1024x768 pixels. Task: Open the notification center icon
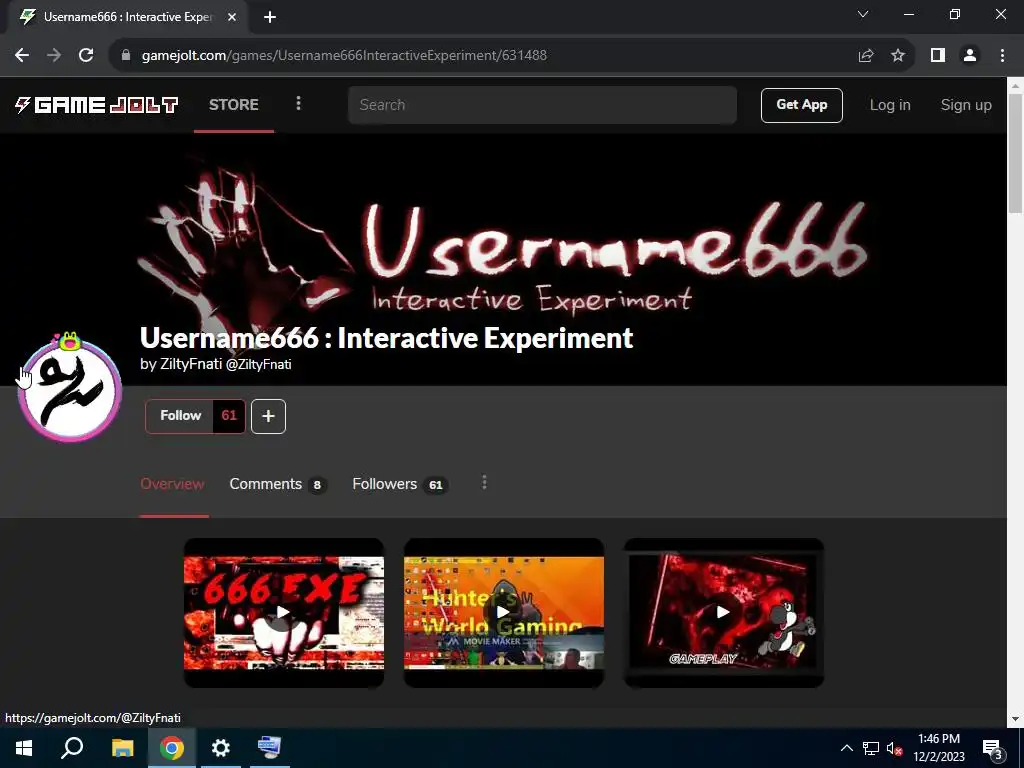992,749
